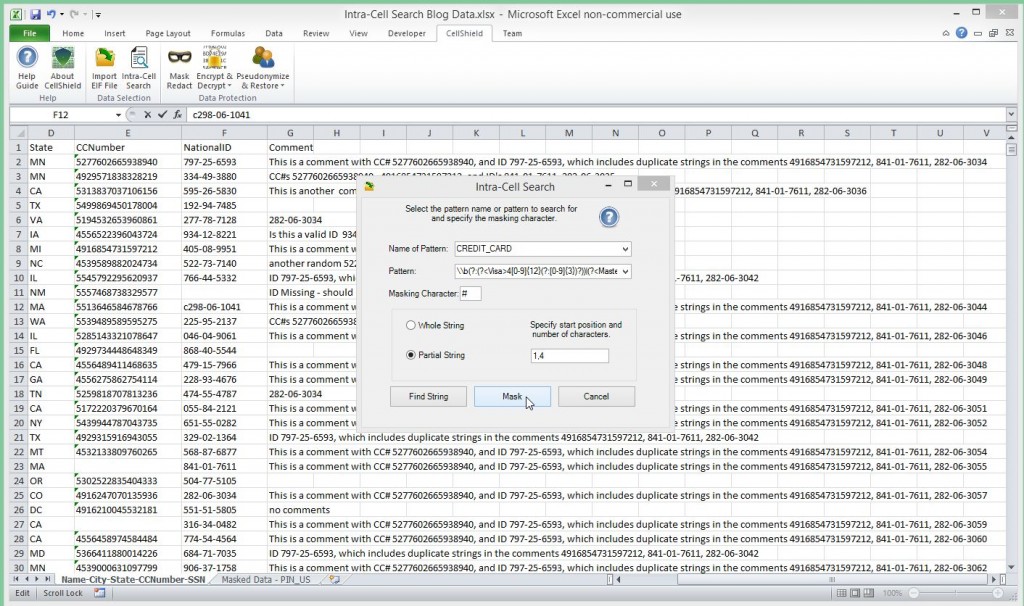Click the Mask Redact icon
Viewport: 1024px width, 606px height.
179,67
